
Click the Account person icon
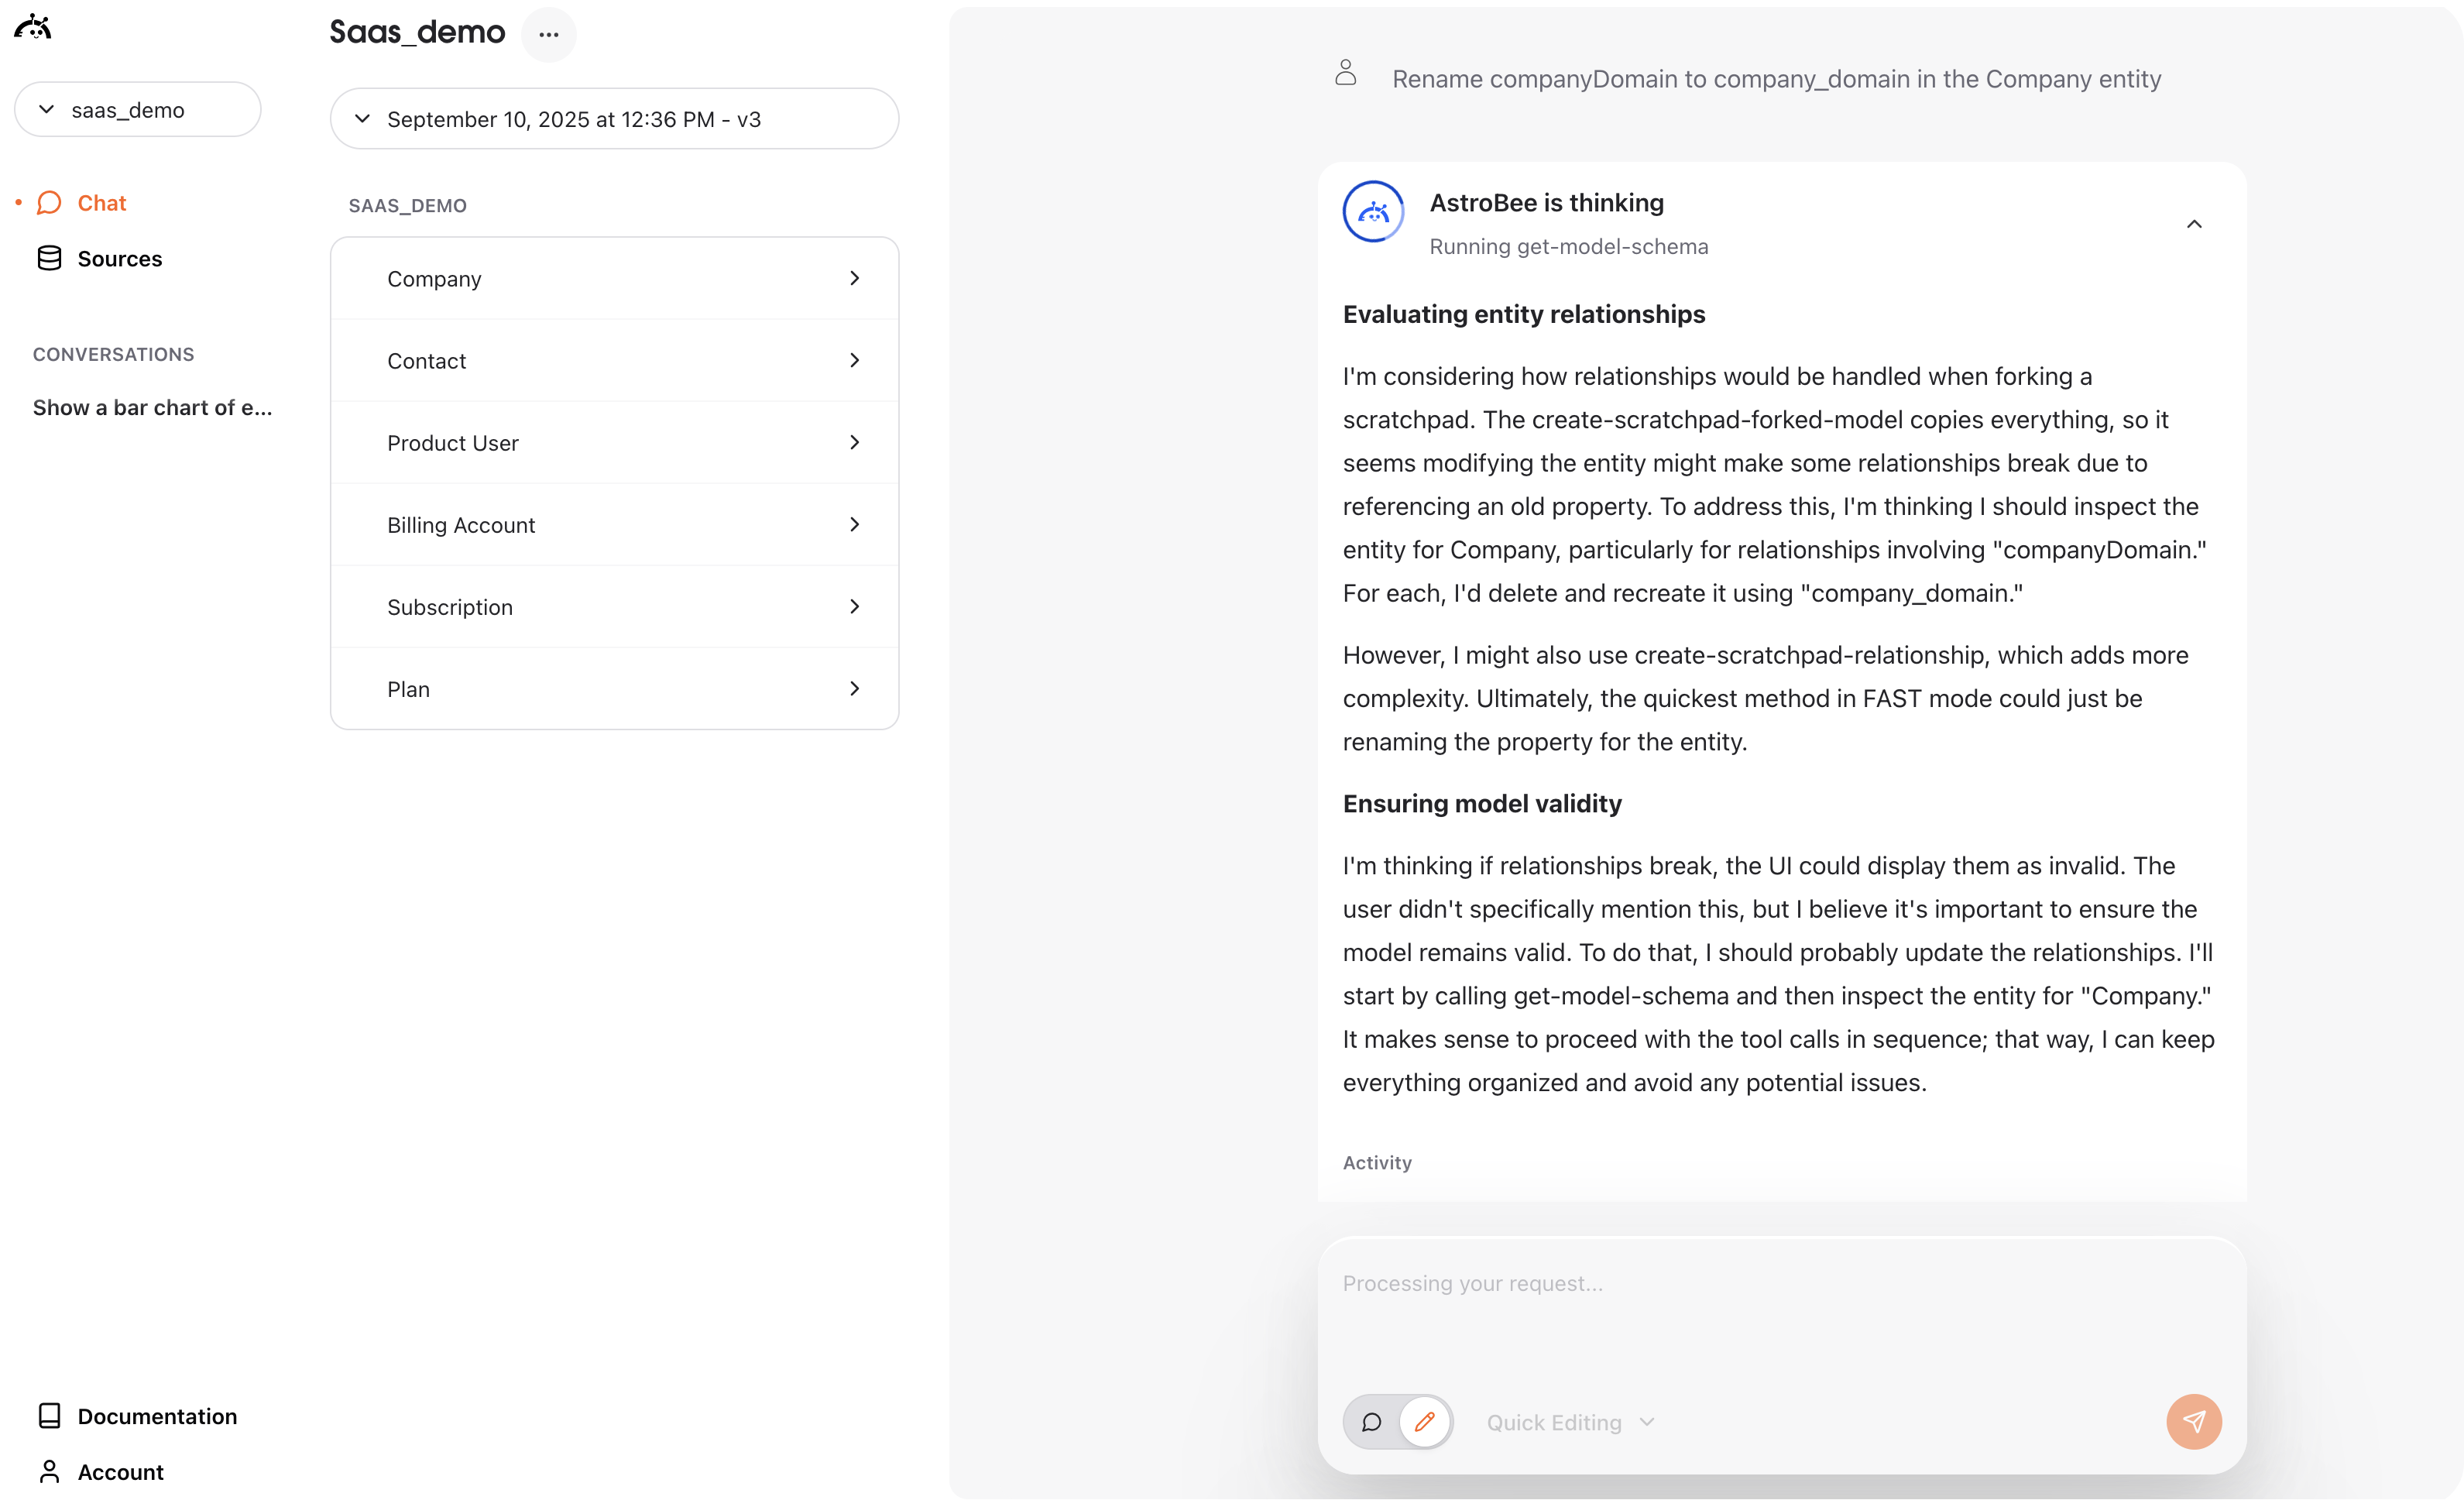[49, 1472]
